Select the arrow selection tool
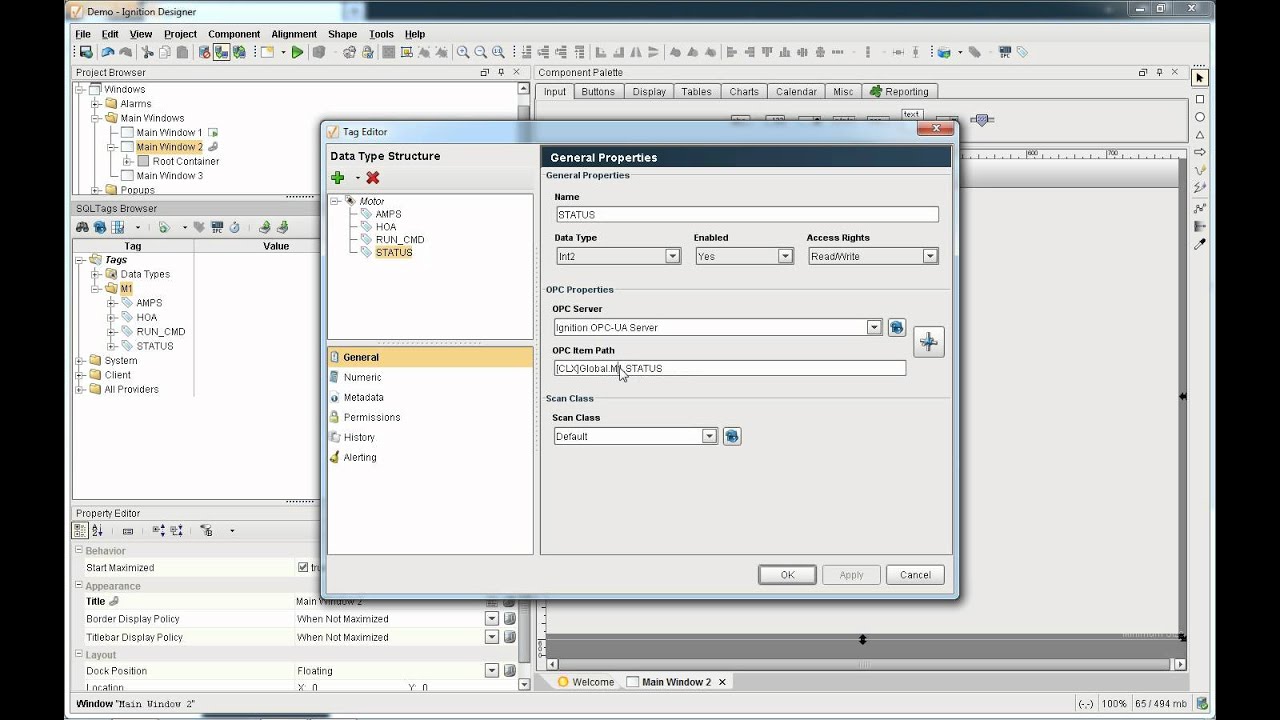 point(1200,78)
